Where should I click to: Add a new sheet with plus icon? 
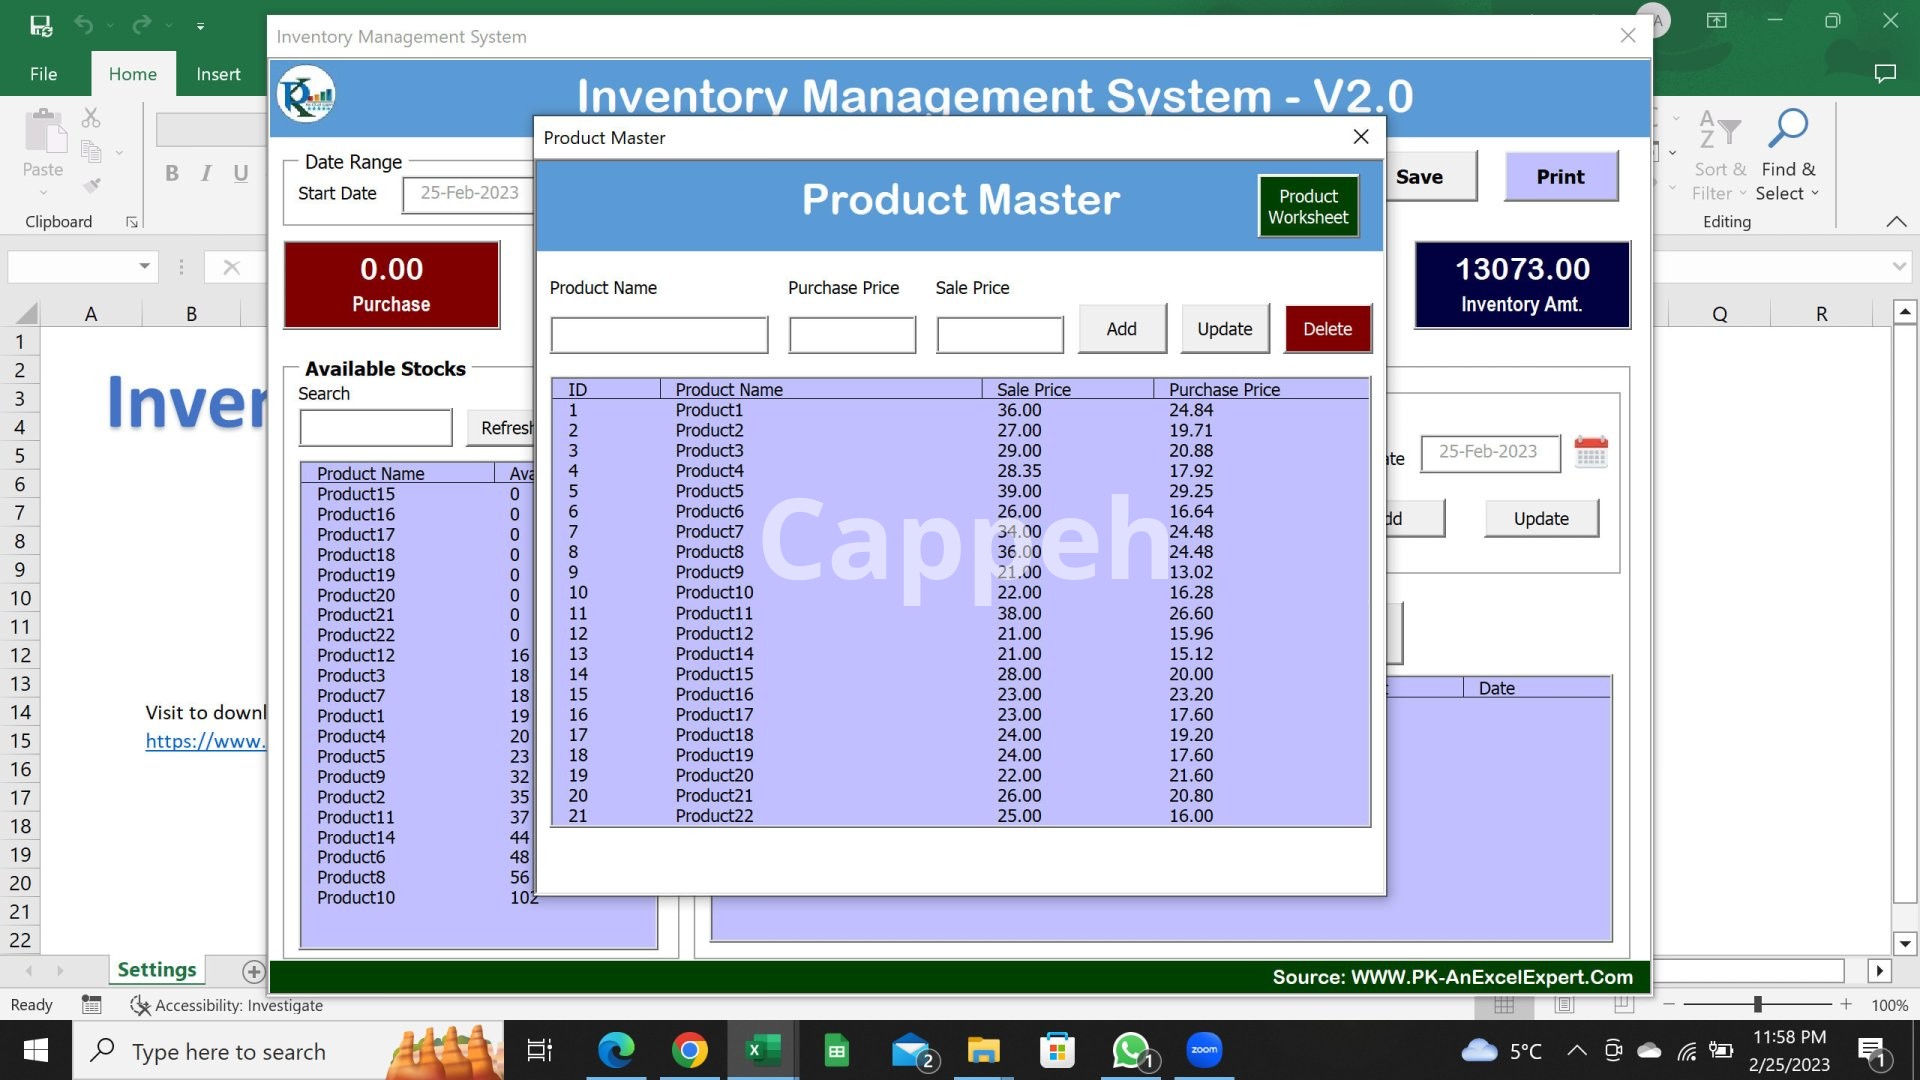point(253,971)
